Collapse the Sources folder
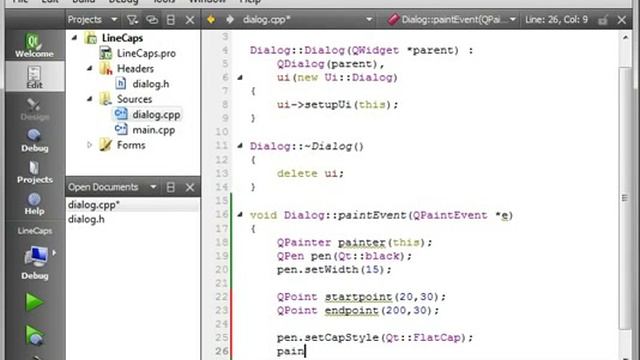 click(89, 99)
